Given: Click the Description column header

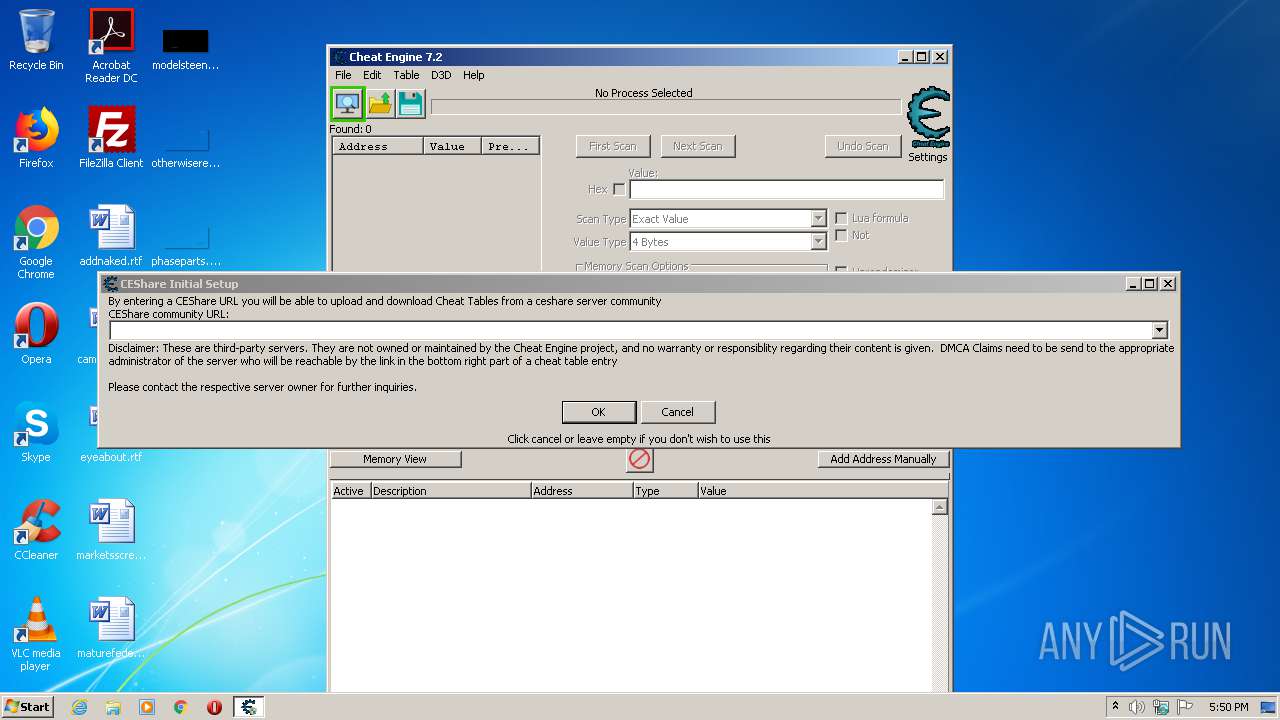Looking at the screenshot, I should [x=450, y=491].
